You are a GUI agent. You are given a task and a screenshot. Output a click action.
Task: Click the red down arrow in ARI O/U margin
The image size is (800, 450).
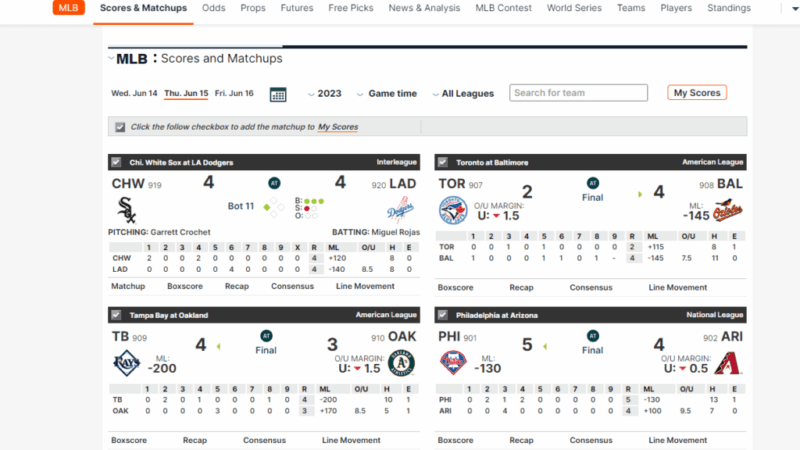point(683,369)
